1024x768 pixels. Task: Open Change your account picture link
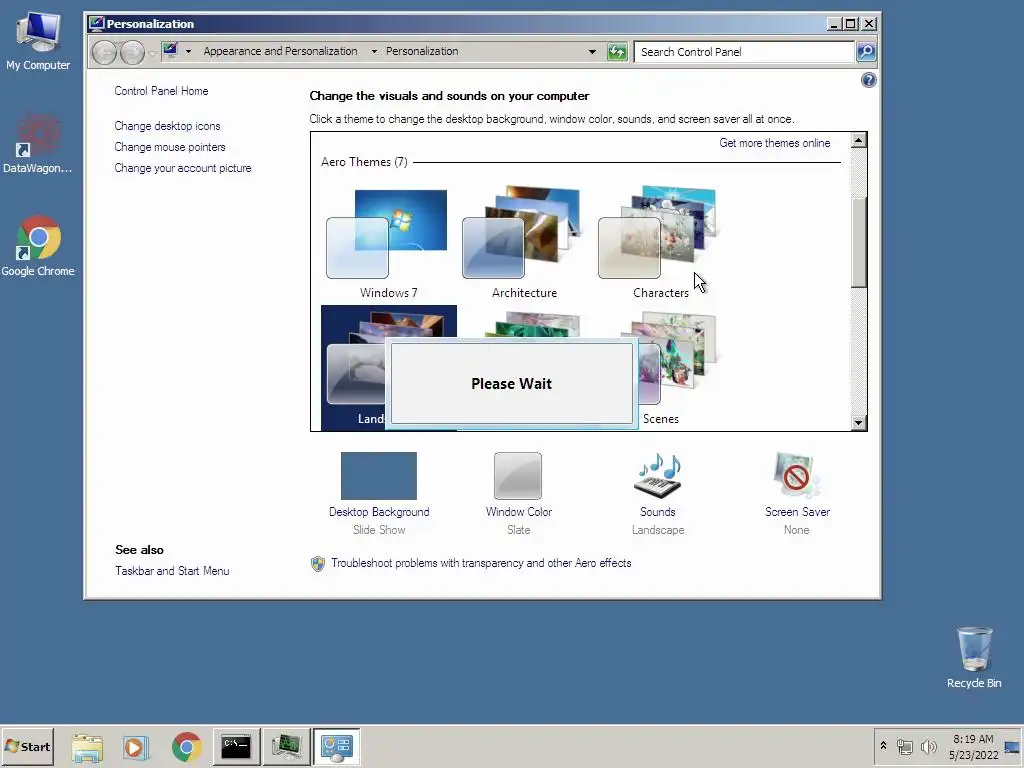(x=183, y=168)
